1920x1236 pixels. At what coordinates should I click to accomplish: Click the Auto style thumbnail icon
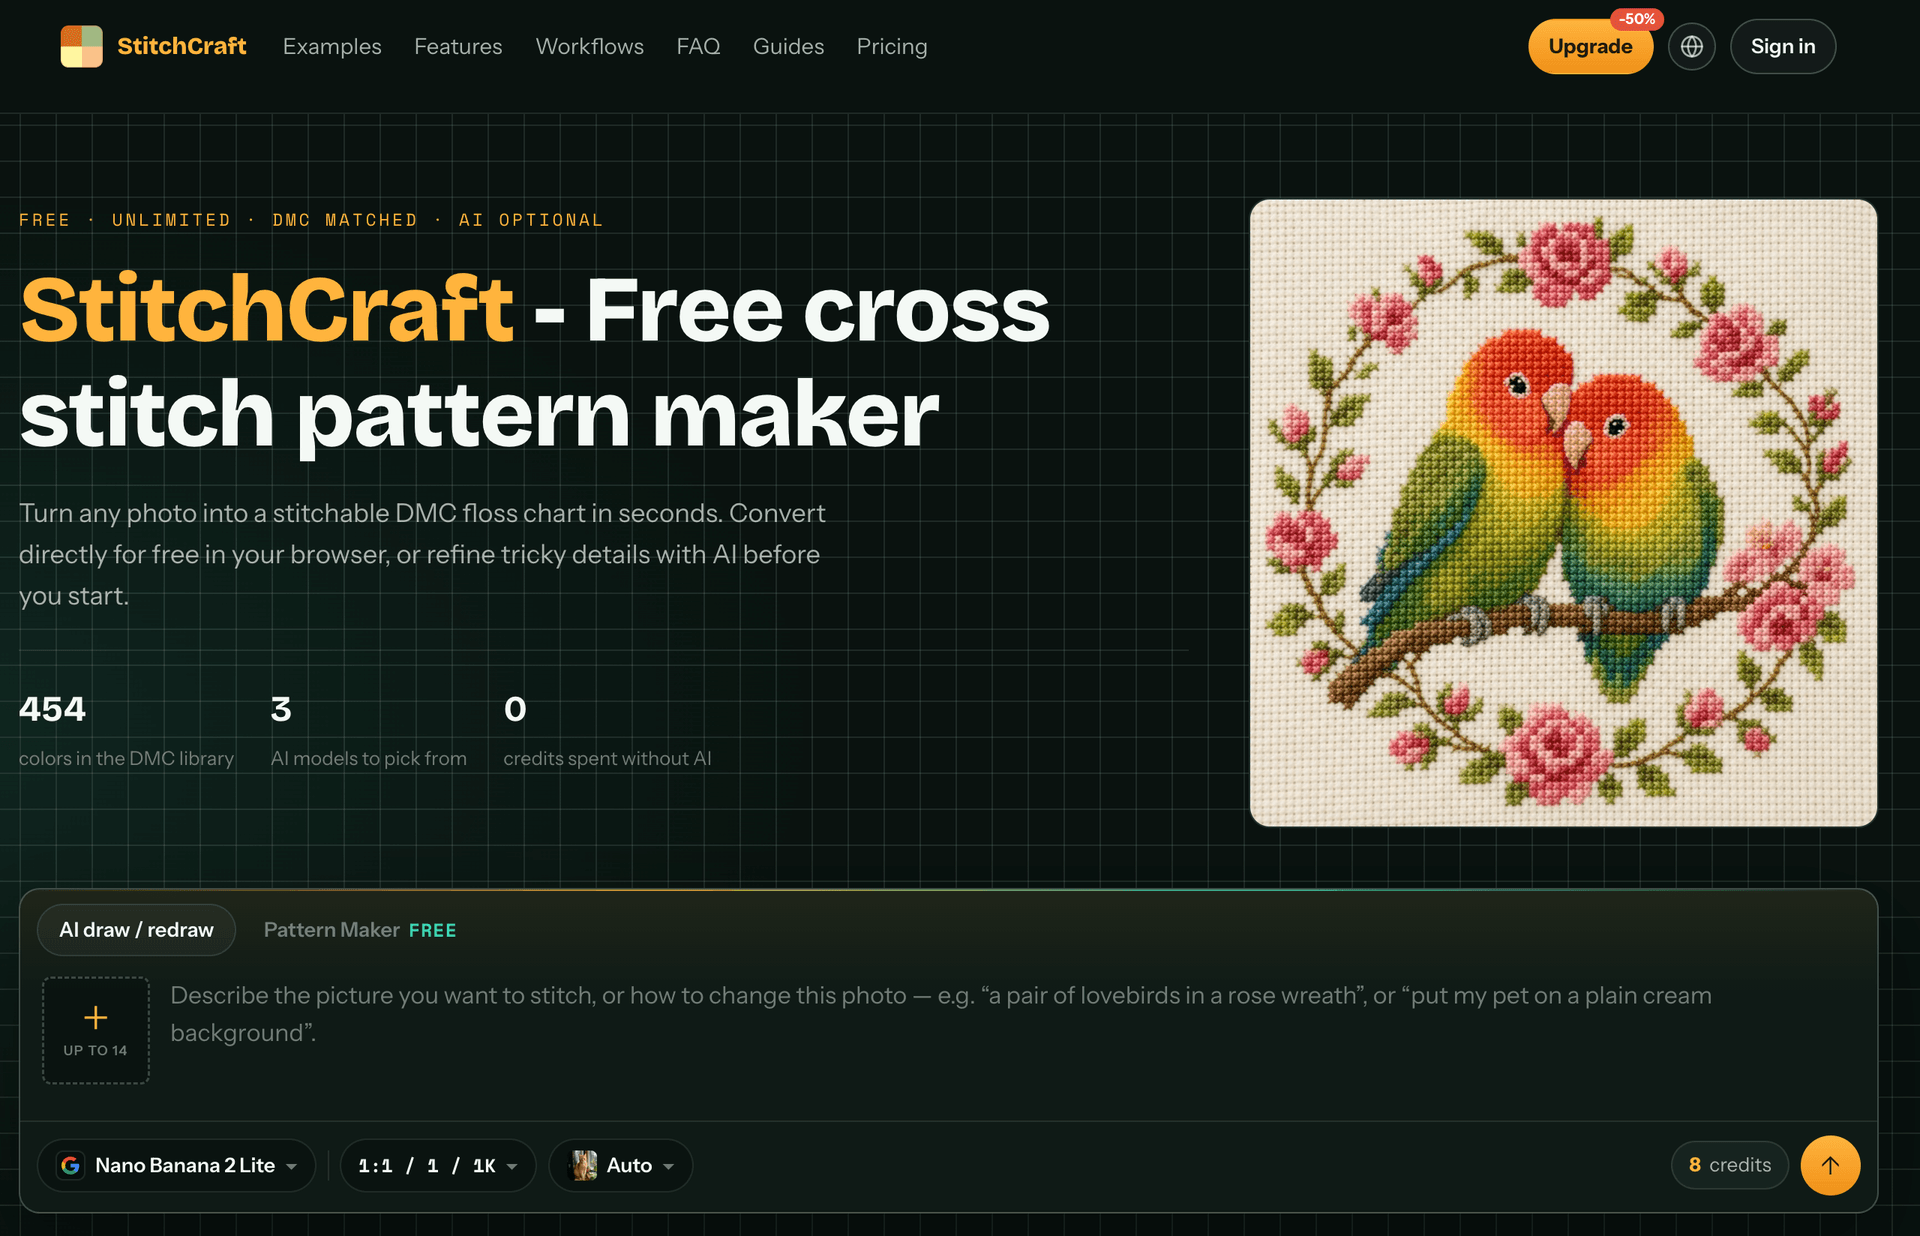pos(583,1165)
